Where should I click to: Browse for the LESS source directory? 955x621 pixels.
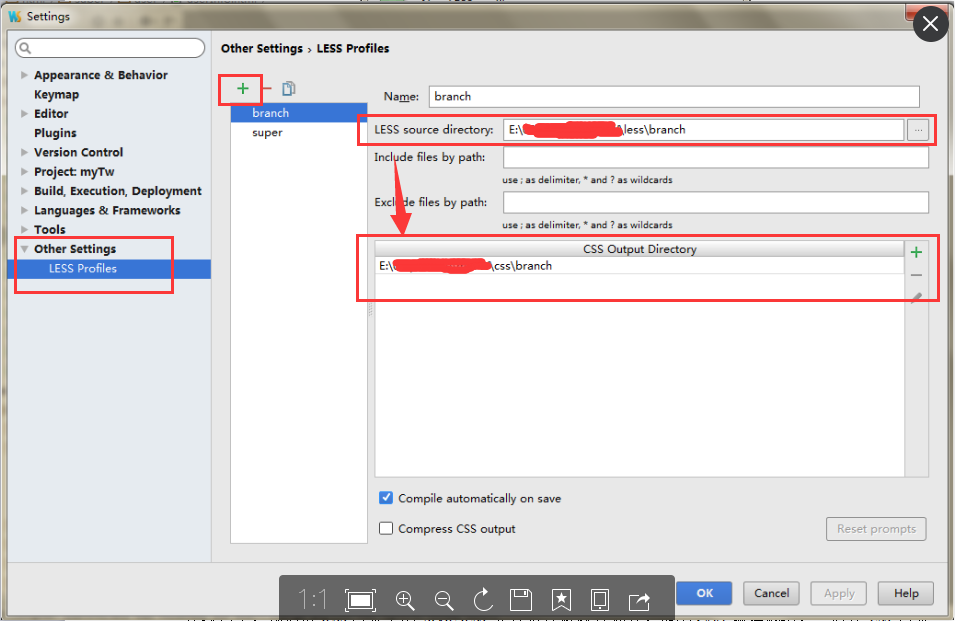point(919,128)
